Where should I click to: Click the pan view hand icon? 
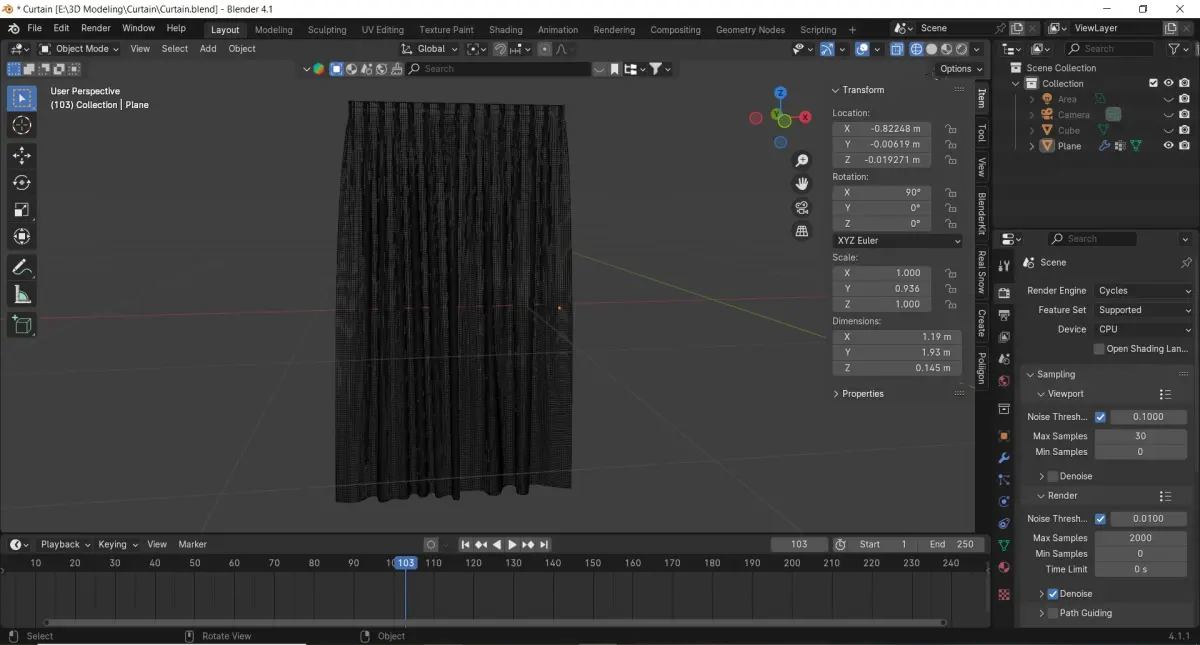pos(802,184)
